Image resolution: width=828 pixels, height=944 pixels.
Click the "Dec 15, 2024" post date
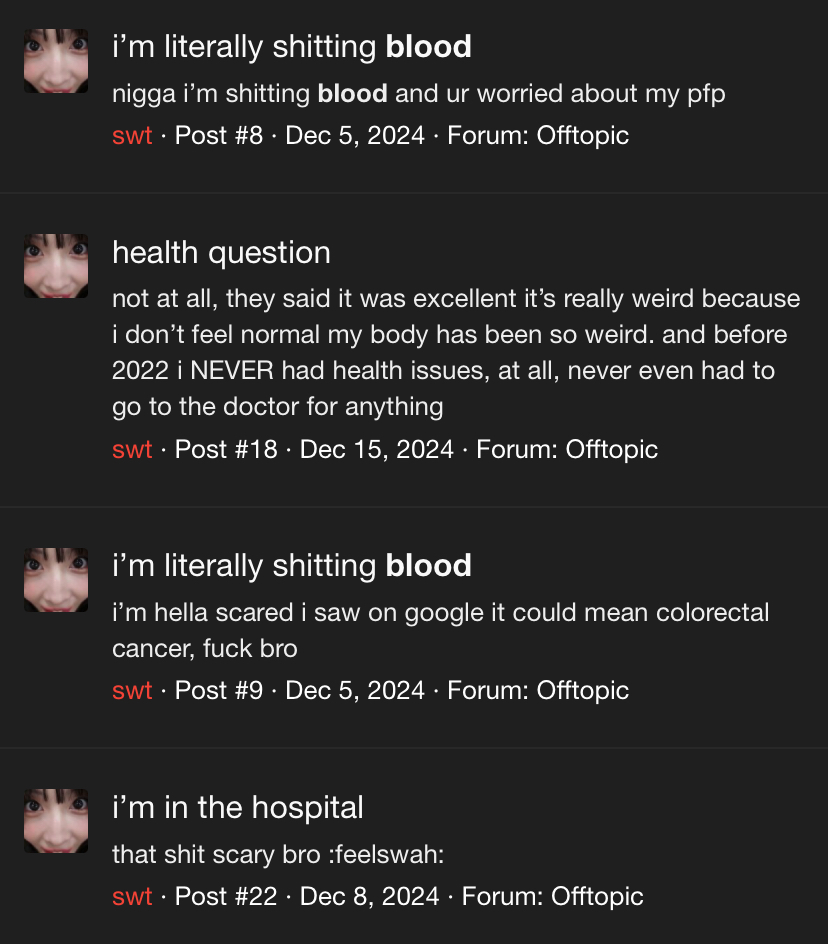[x=377, y=449]
